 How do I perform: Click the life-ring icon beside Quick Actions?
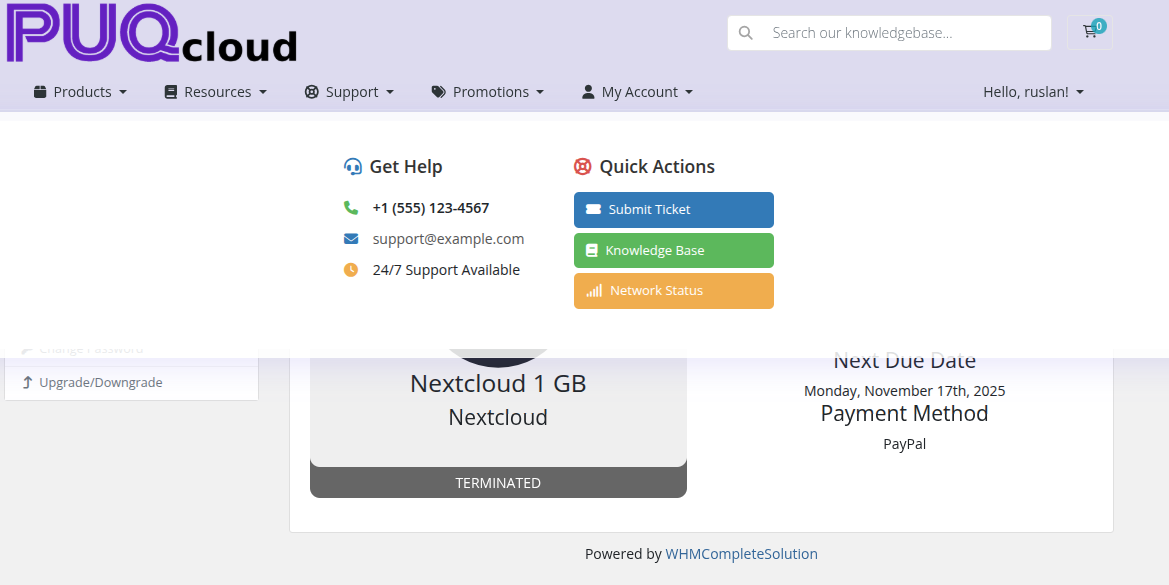(x=583, y=166)
